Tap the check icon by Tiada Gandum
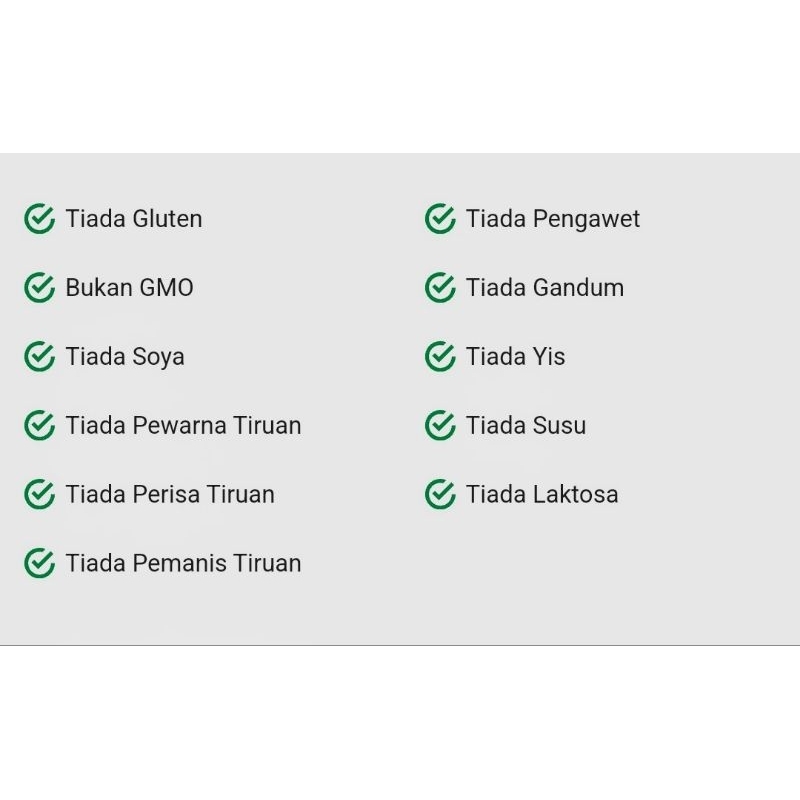800x800 pixels. pos(440,288)
